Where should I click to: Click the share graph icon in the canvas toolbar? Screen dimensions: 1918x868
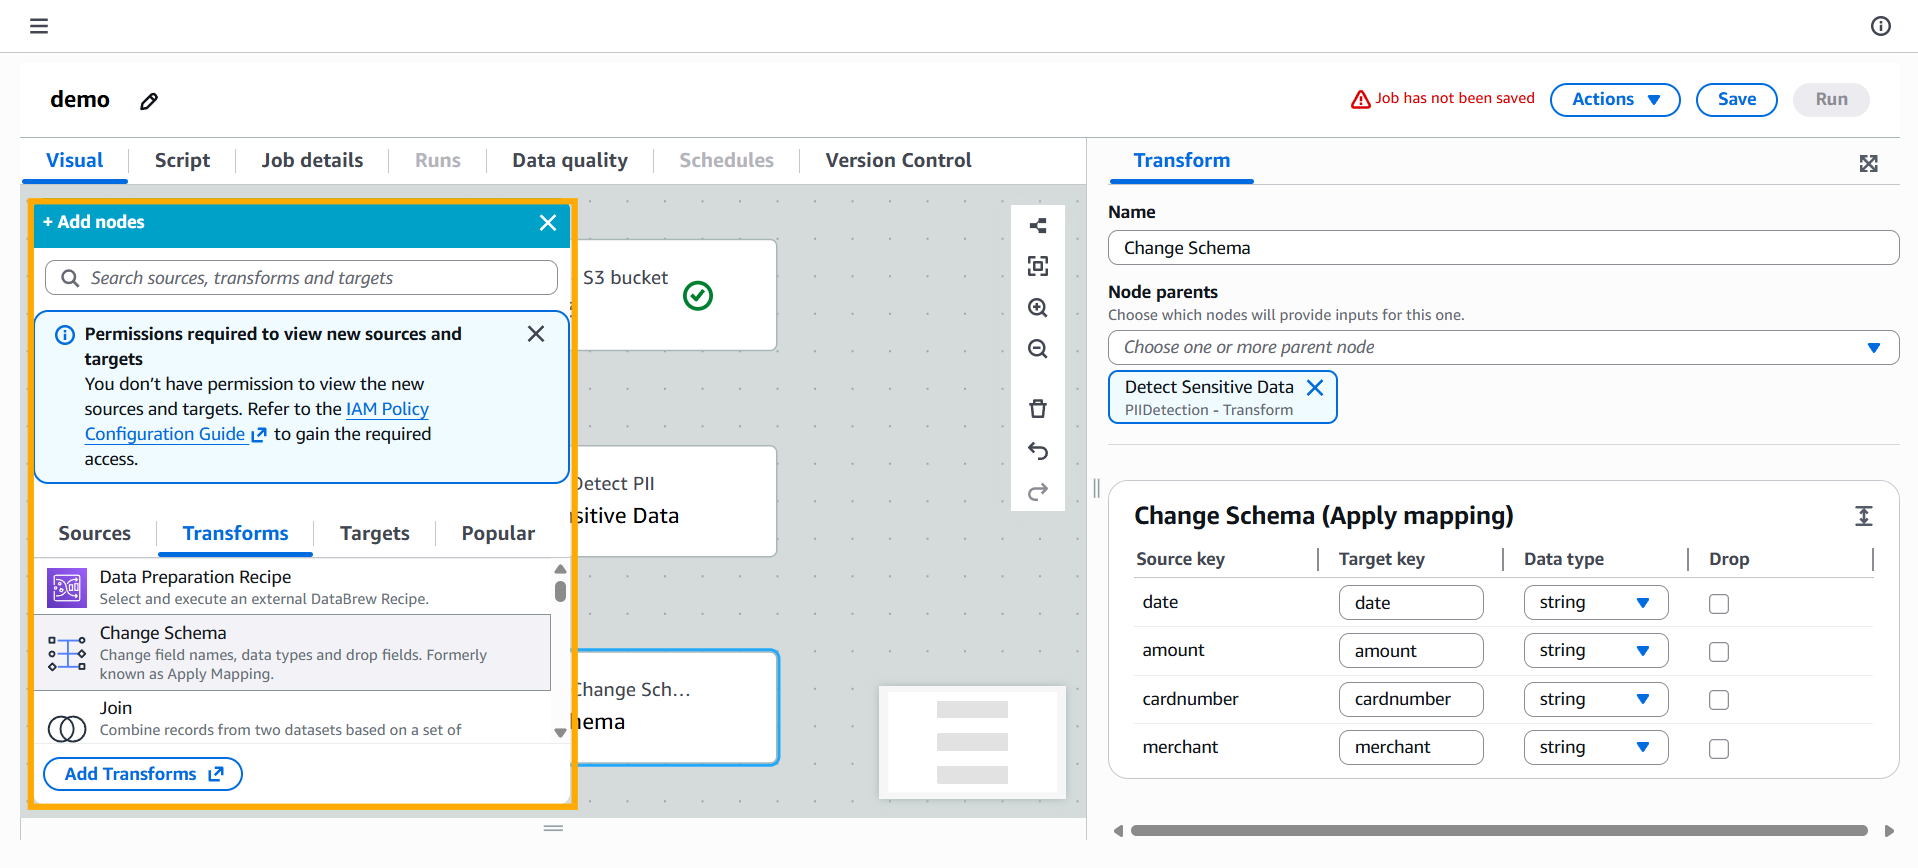click(x=1038, y=226)
